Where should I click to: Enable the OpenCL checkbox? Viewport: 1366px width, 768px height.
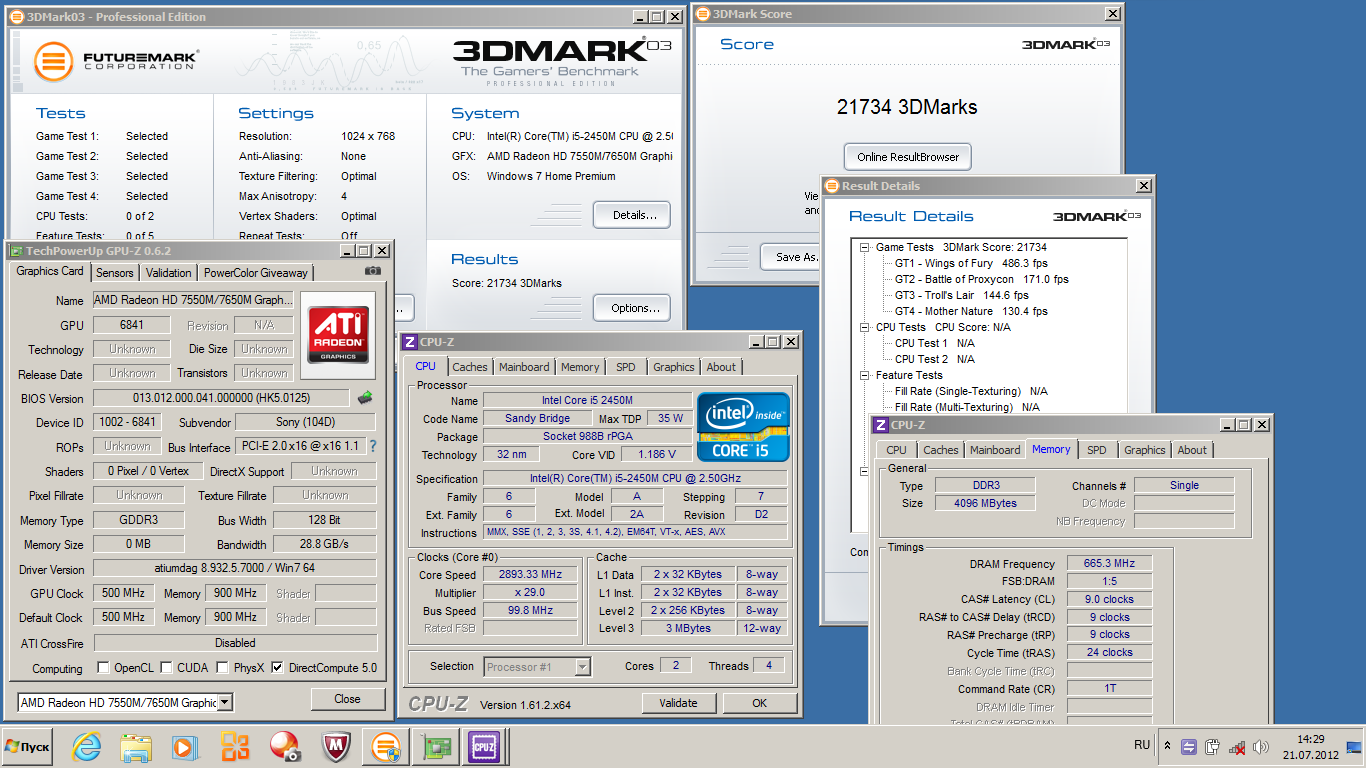tap(103, 668)
